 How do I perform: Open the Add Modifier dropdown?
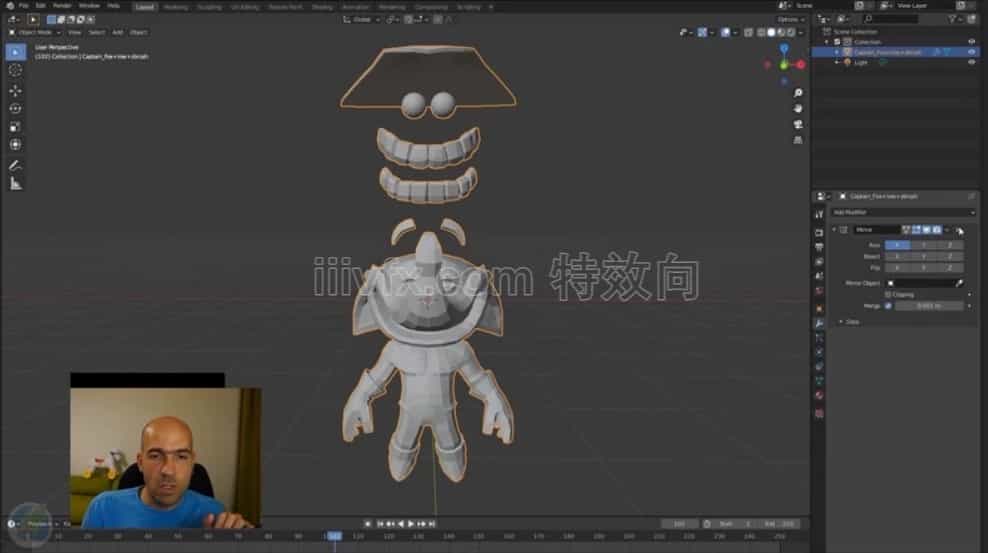(904, 213)
